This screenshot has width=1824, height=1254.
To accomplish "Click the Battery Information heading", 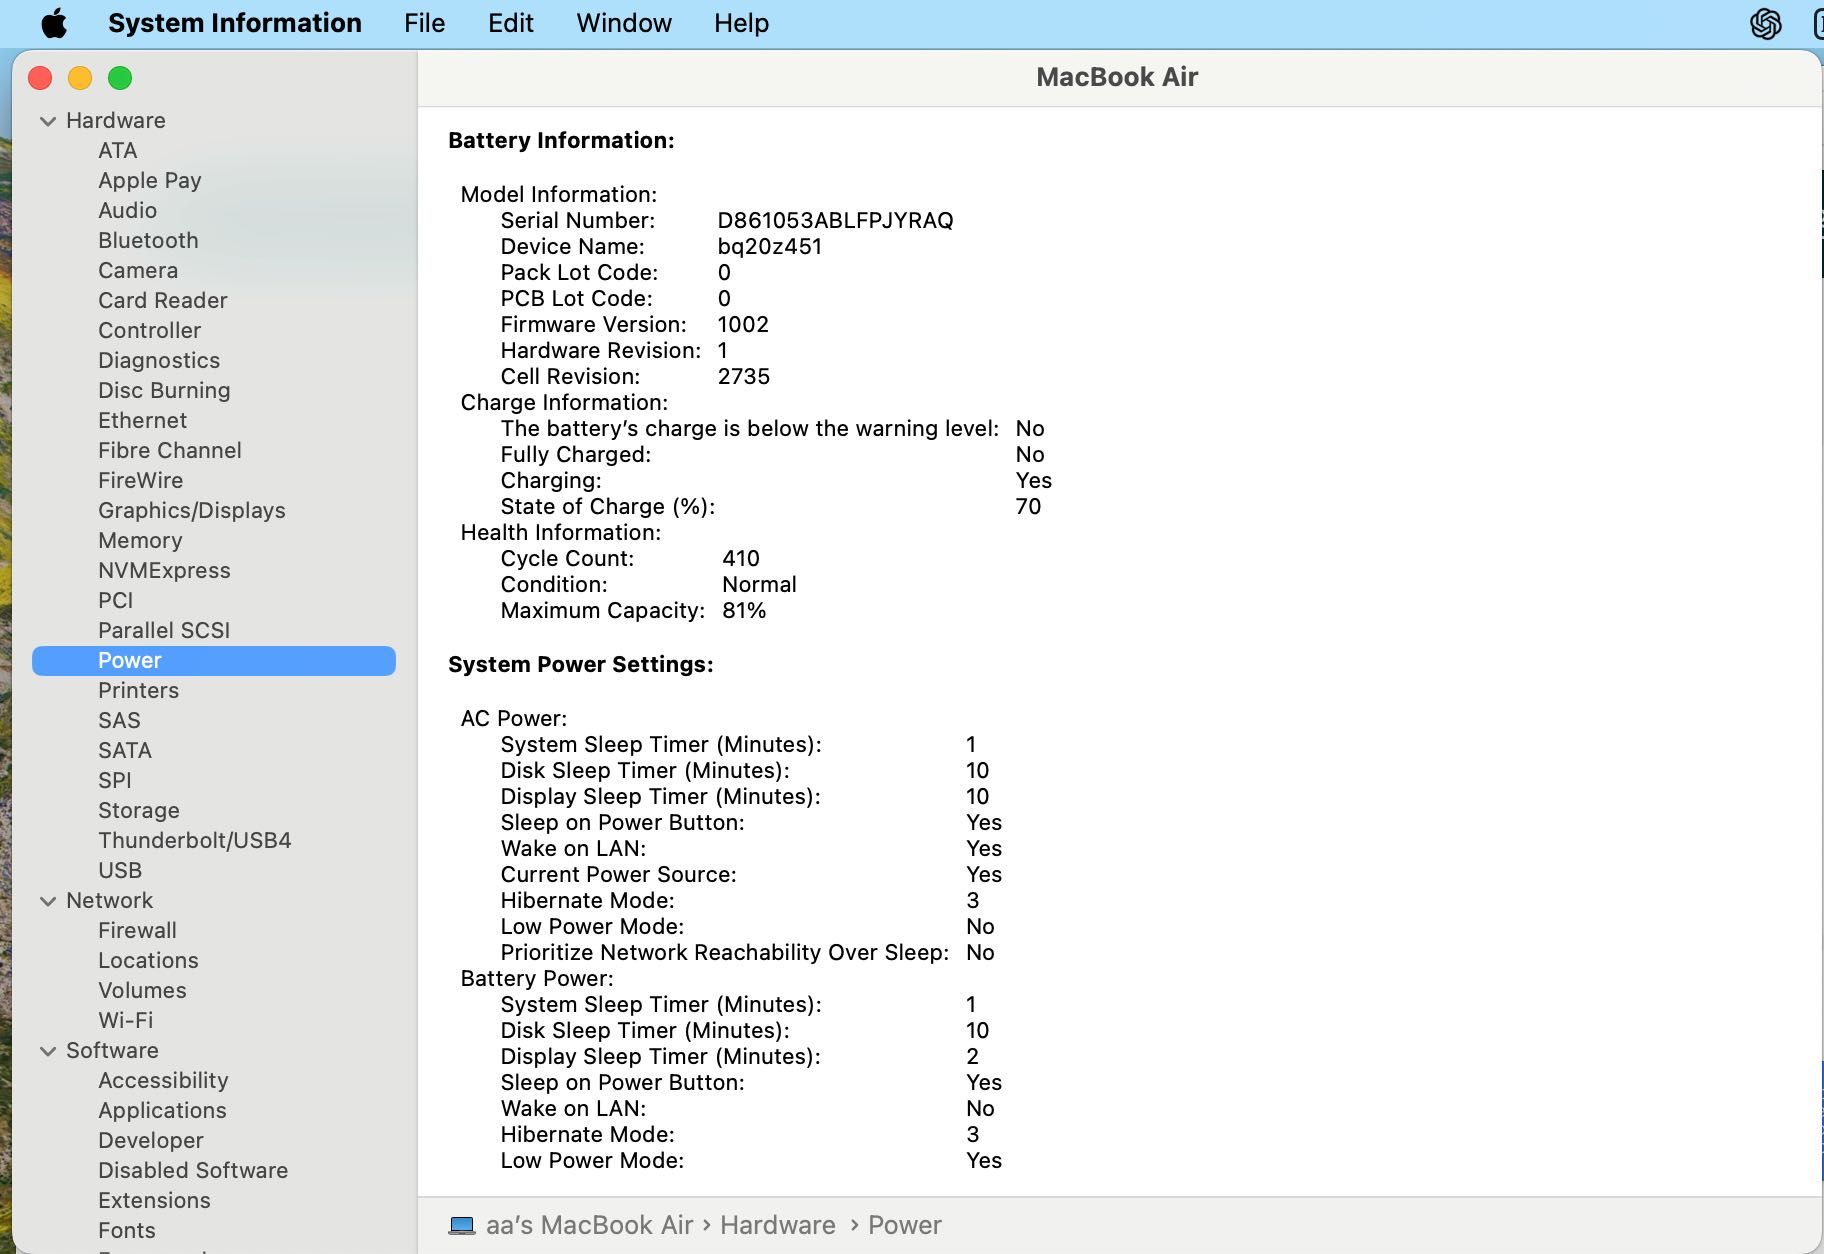I will [561, 140].
